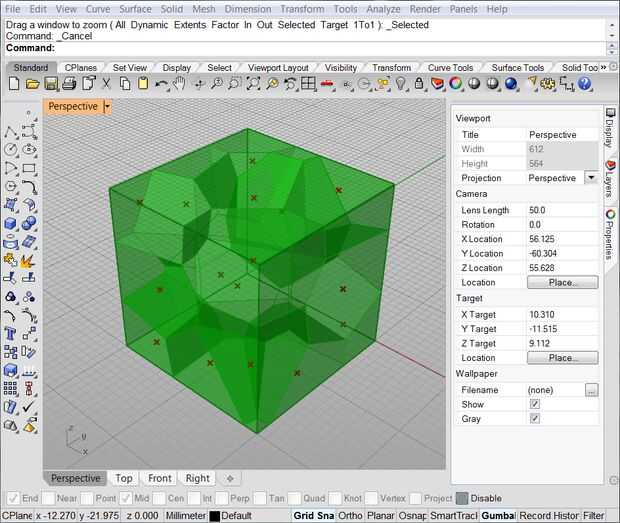Open the File menu
The height and width of the screenshot is (523, 620).
point(13,9)
